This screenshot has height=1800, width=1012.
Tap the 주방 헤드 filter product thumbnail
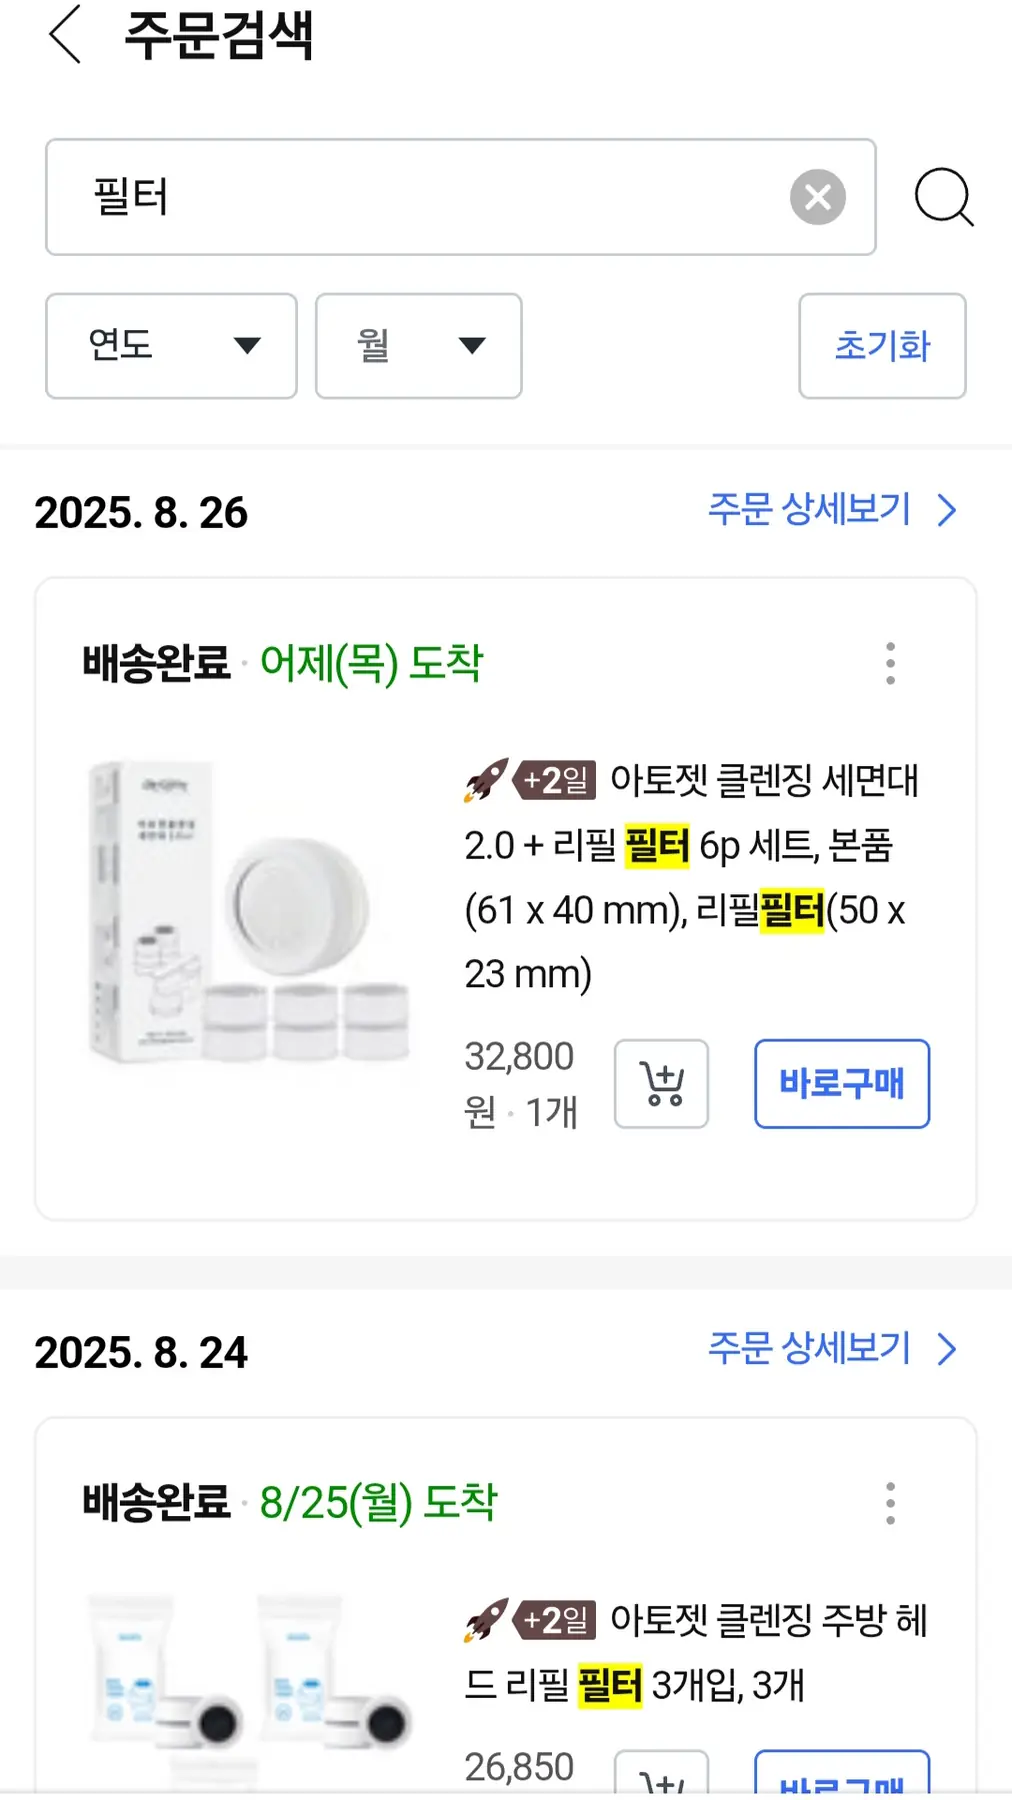point(250,1680)
